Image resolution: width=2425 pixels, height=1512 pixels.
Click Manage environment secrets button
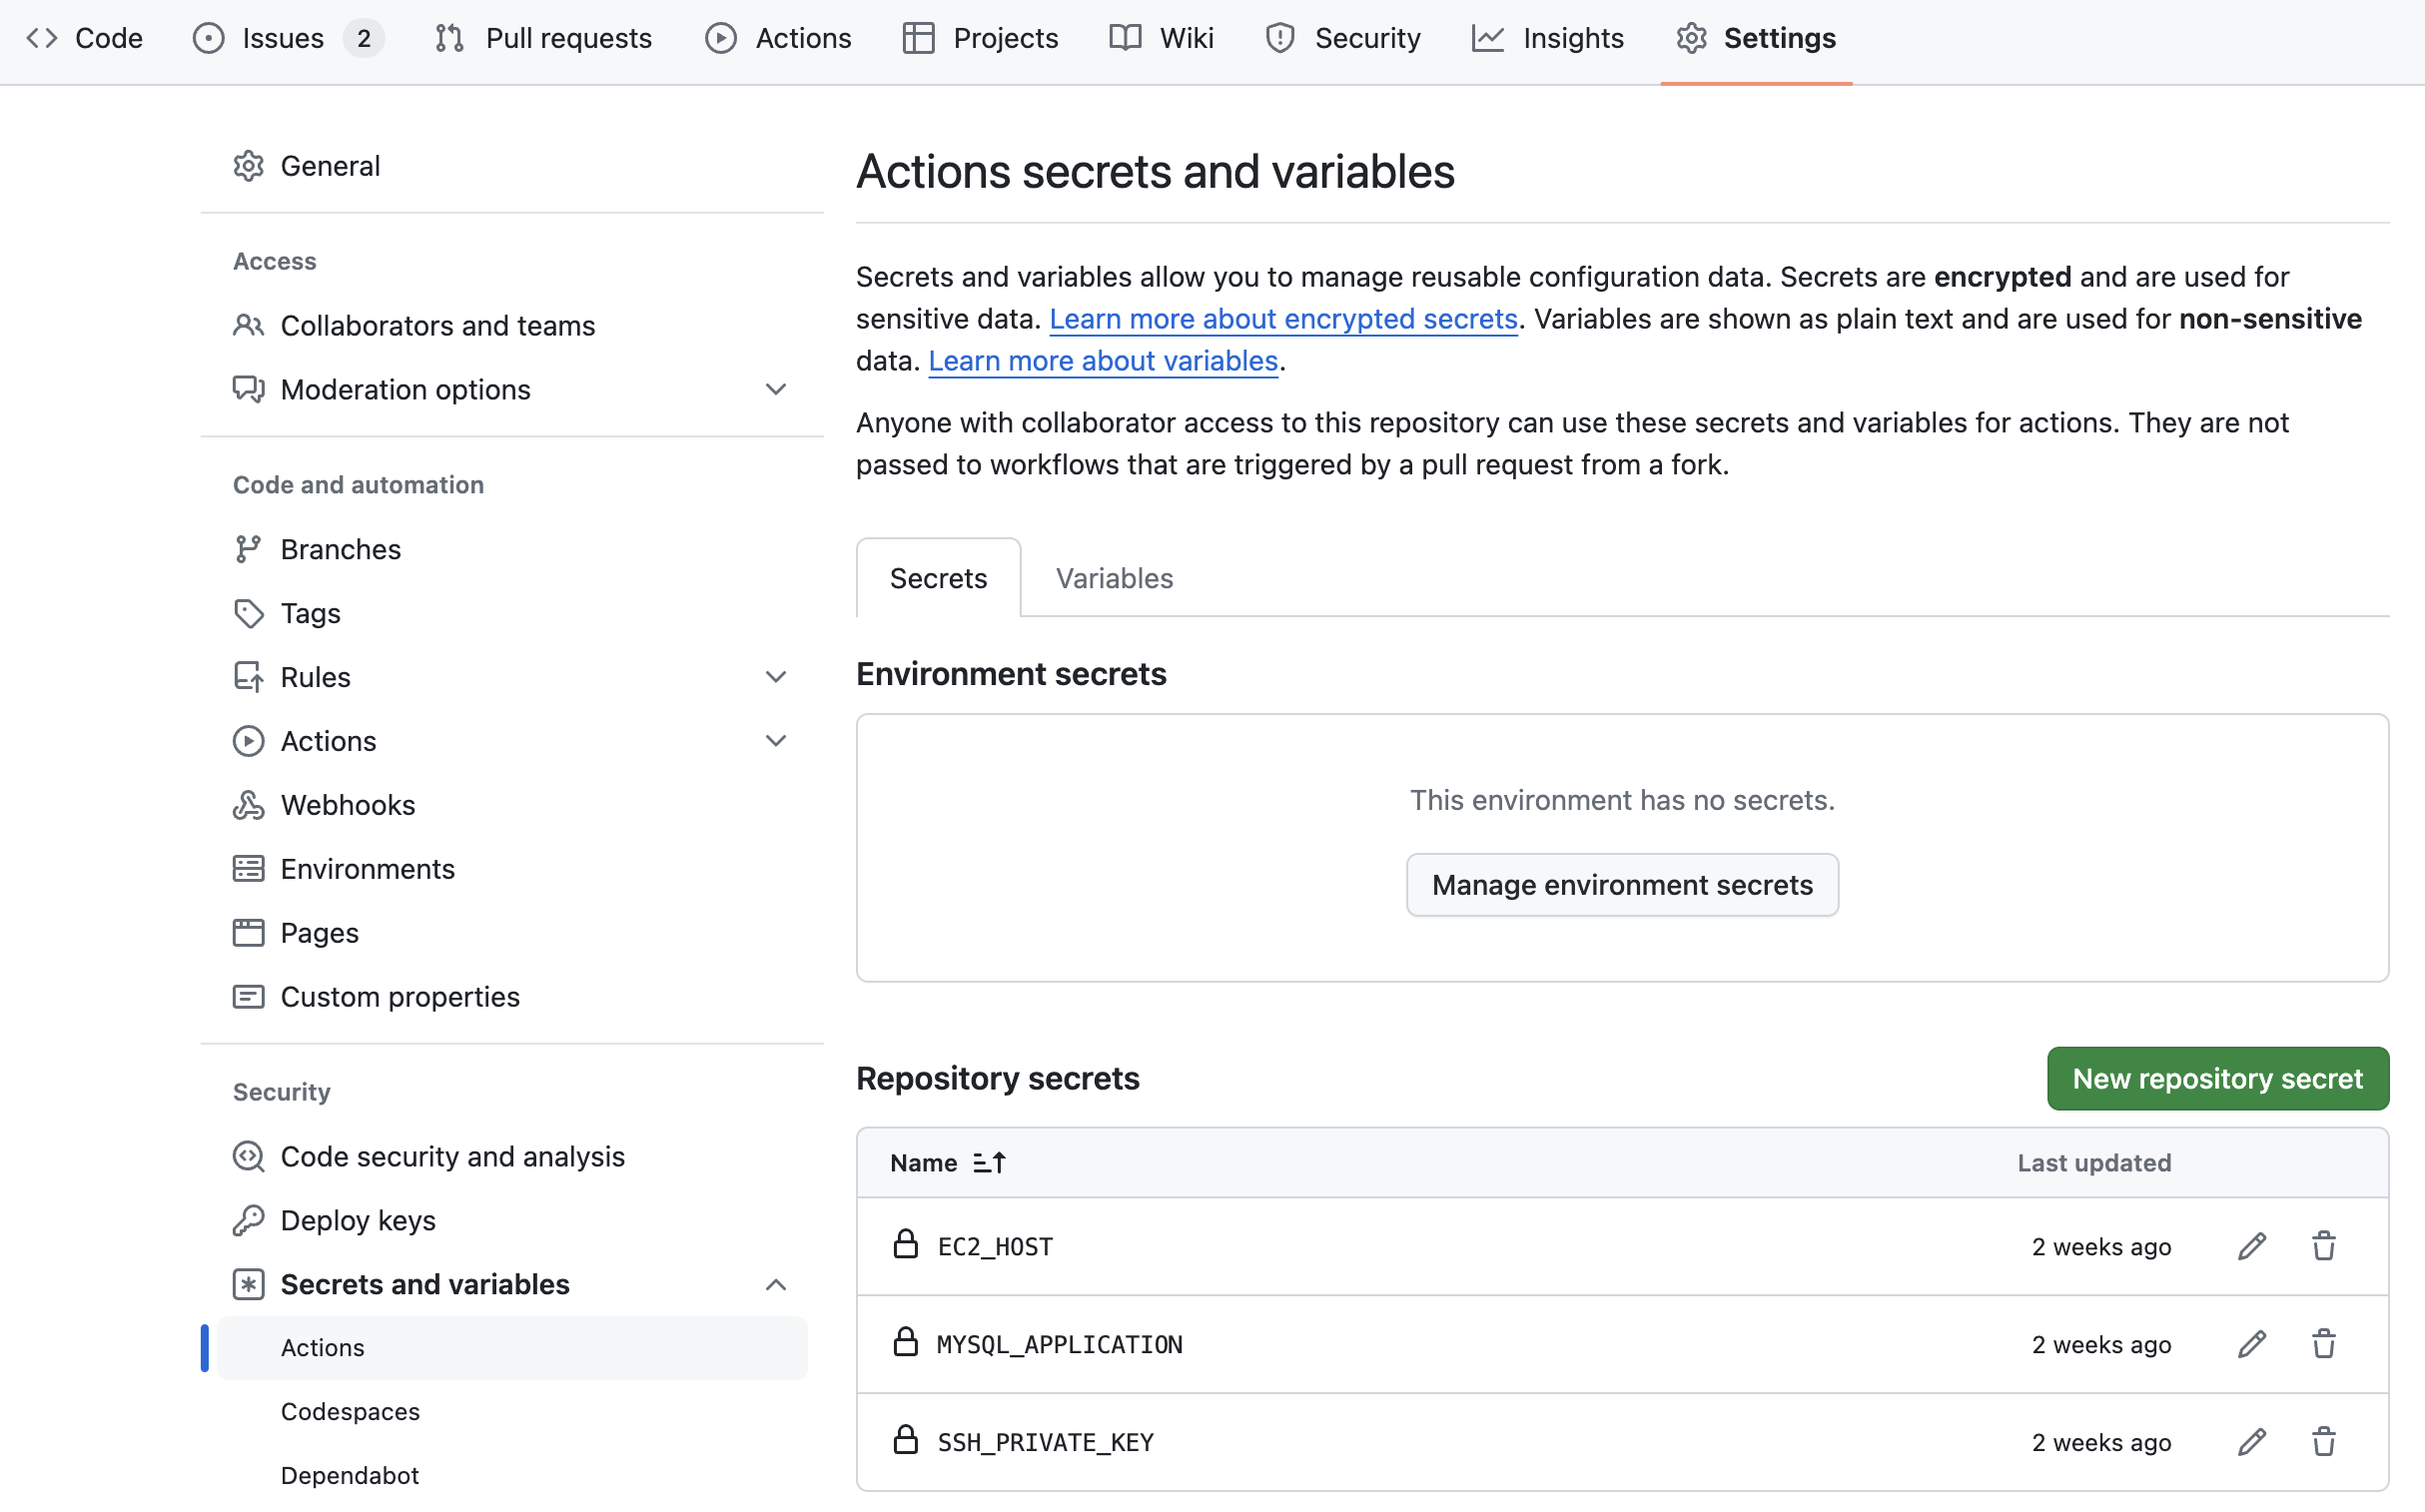(x=1621, y=885)
